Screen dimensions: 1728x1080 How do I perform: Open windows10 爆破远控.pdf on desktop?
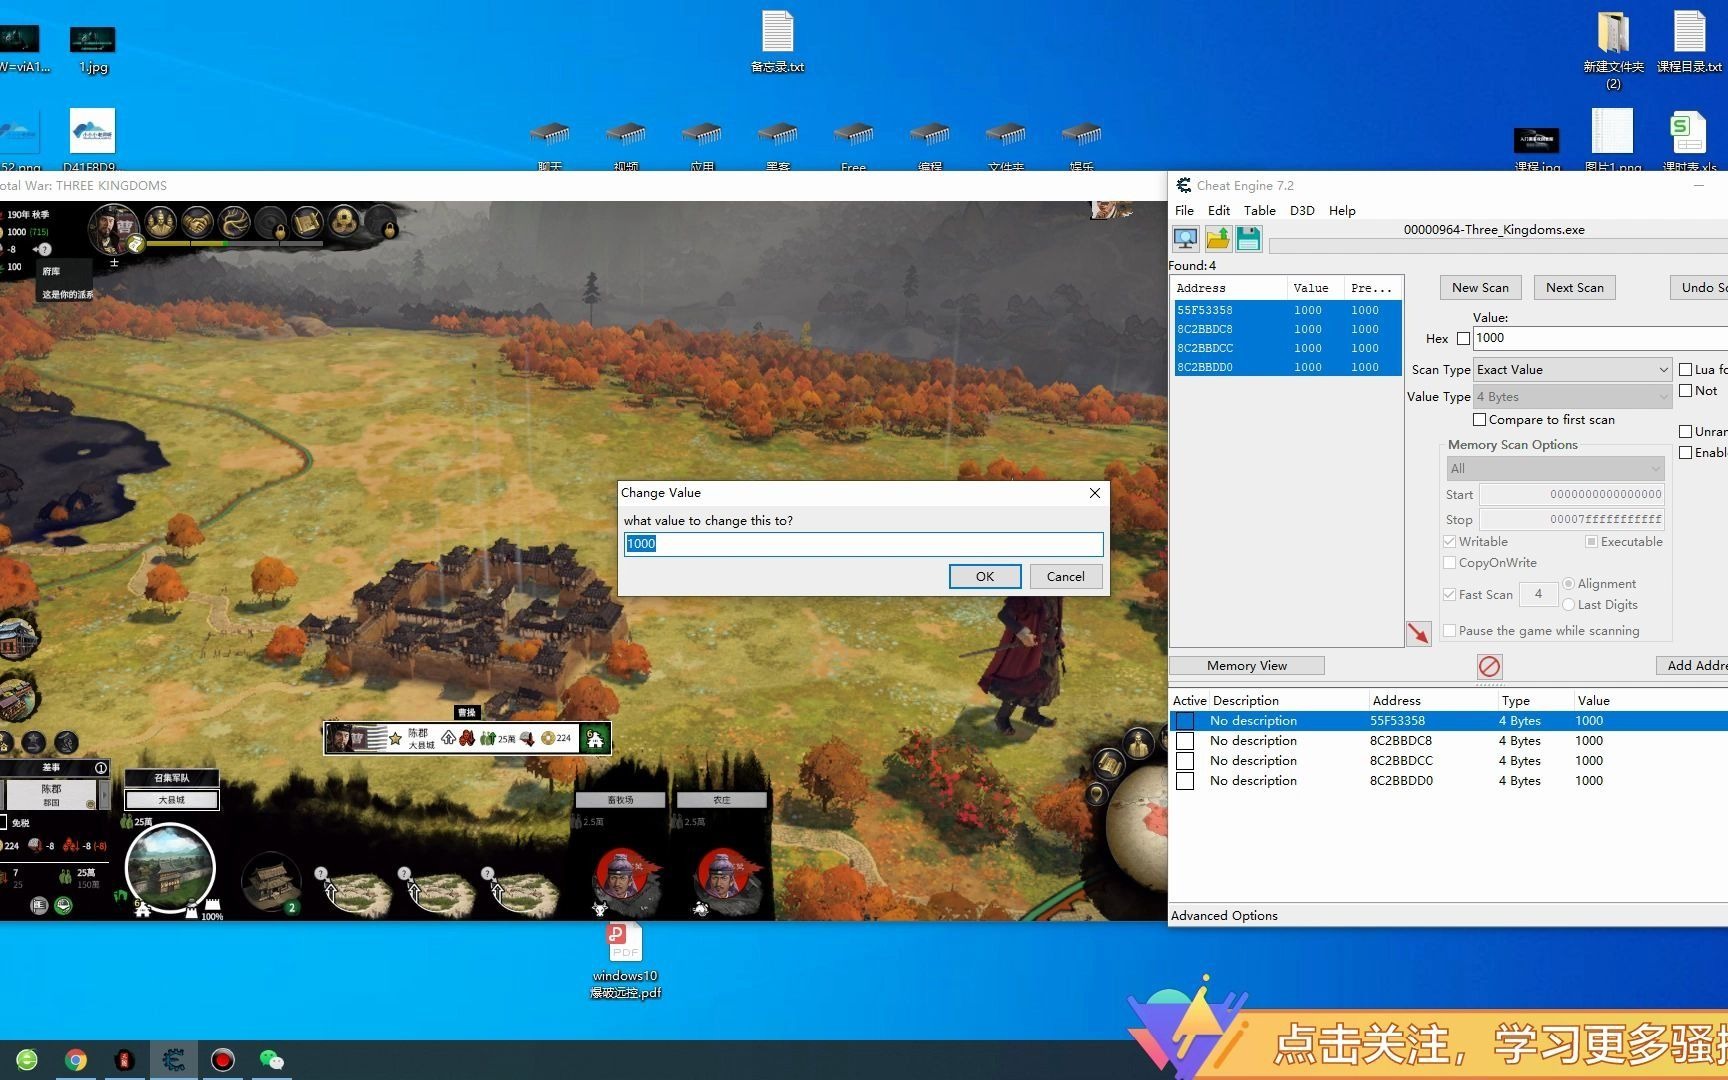pyautogui.click(x=625, y=962)
